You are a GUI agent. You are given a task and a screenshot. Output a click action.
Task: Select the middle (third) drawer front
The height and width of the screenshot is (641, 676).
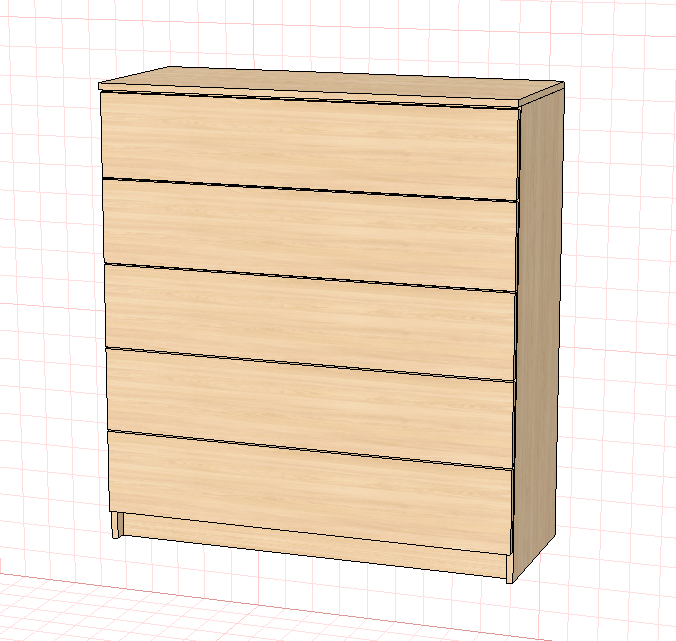(310, 323)
